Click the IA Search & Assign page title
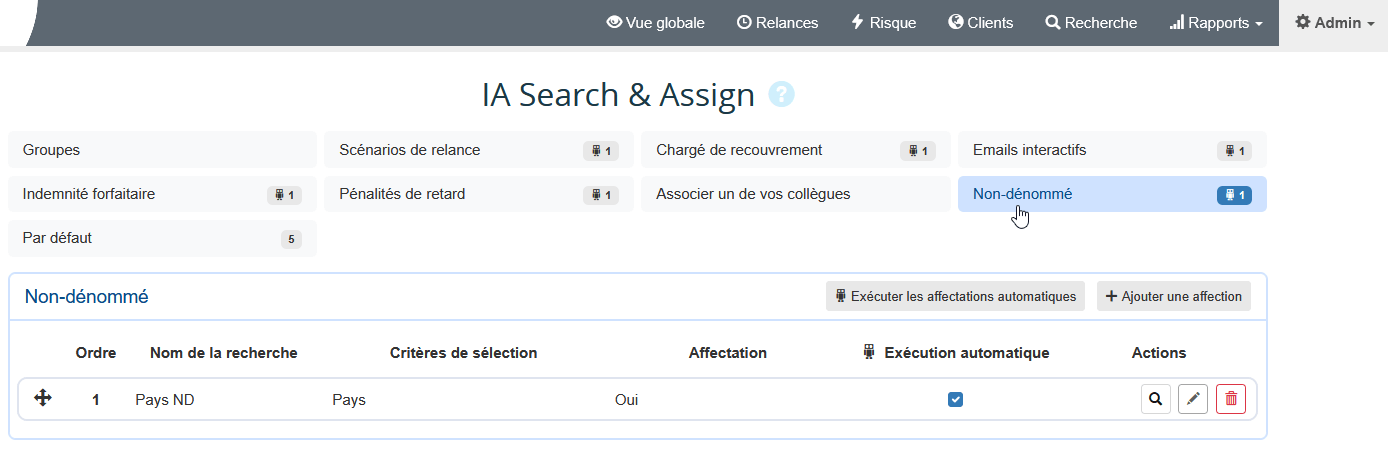This screenshot has width=1388, height=449. (x=618, y=95)
